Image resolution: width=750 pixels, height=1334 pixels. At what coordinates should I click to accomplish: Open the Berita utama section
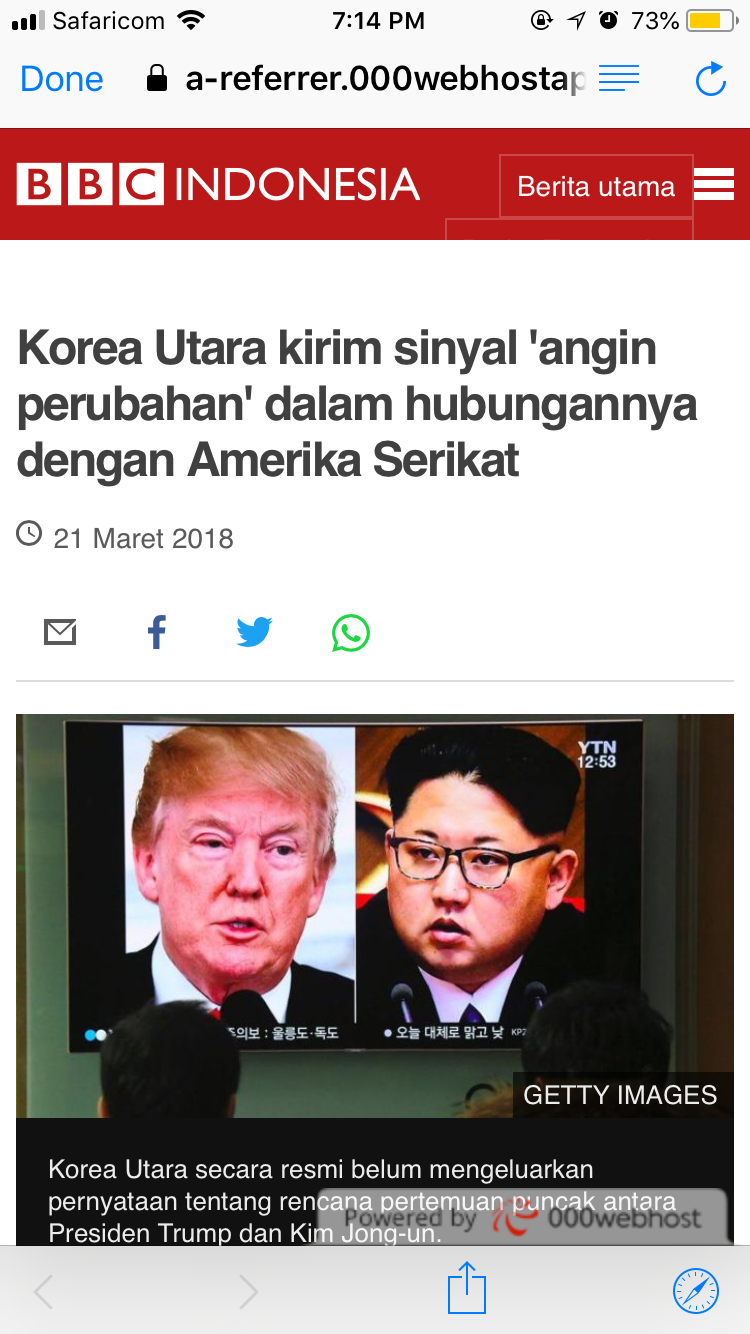click(596, 186)
